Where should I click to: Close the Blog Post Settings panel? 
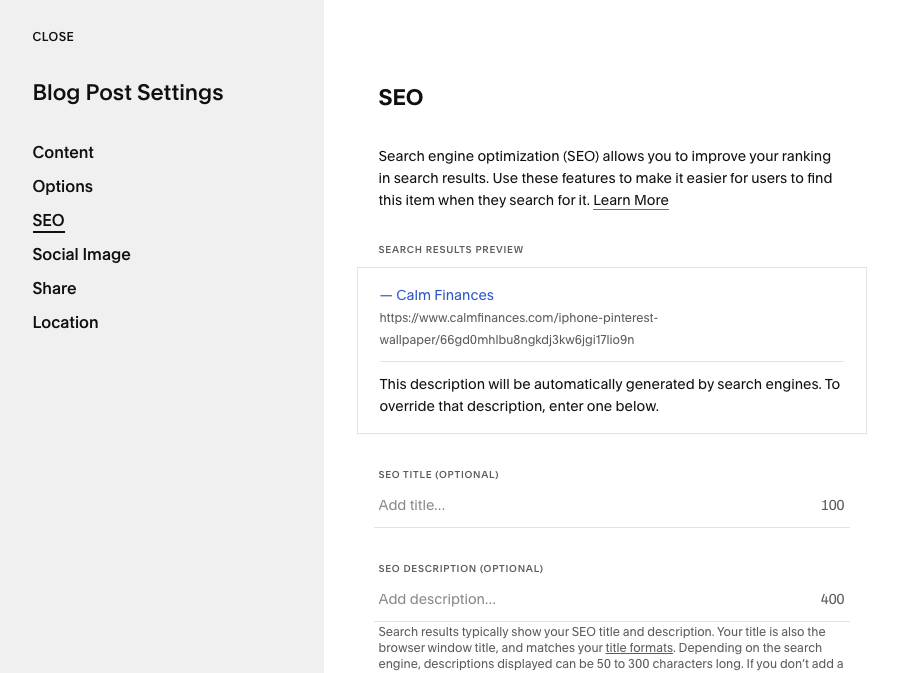pyautogui.click(x=53, y=37)
